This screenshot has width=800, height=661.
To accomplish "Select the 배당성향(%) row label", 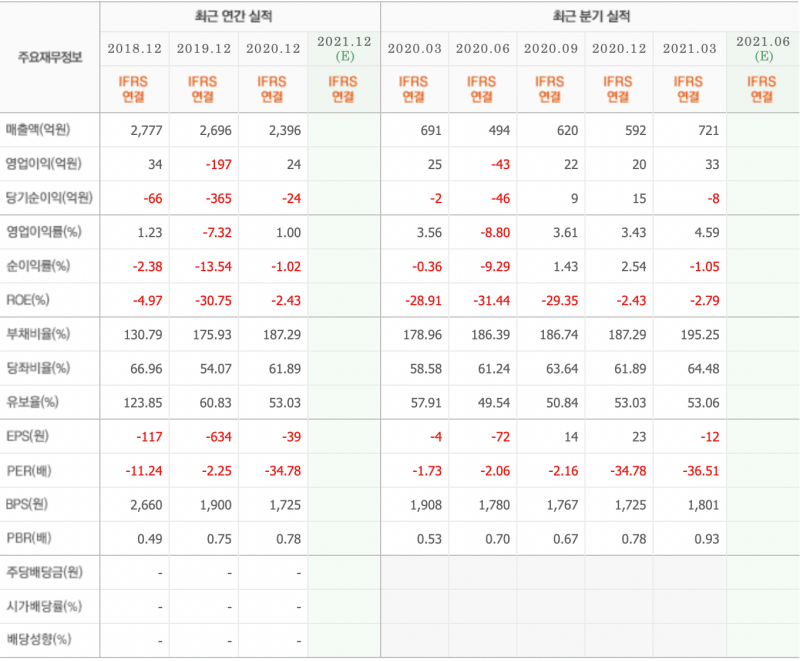I will pyautogui.click(x=38, y=639).
